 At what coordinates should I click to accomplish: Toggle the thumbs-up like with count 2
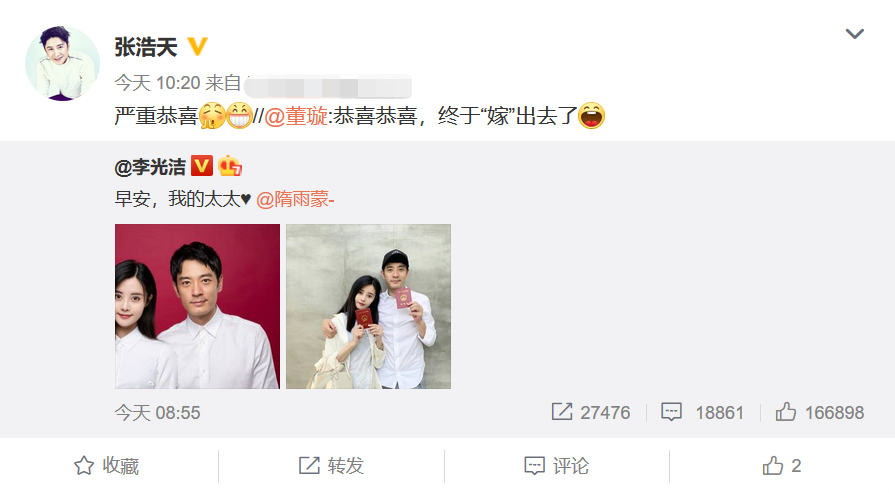(782, 466)
